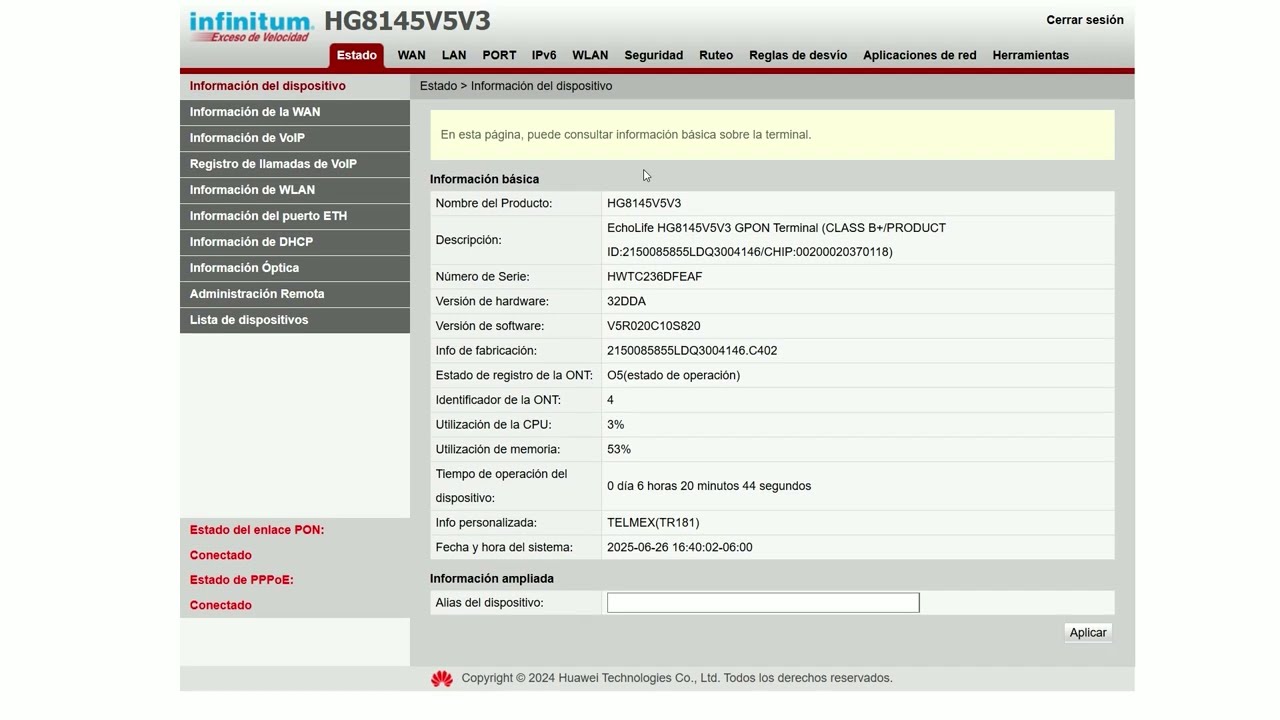
Task: Click CPU utilization value 3%
Action: 615,425
